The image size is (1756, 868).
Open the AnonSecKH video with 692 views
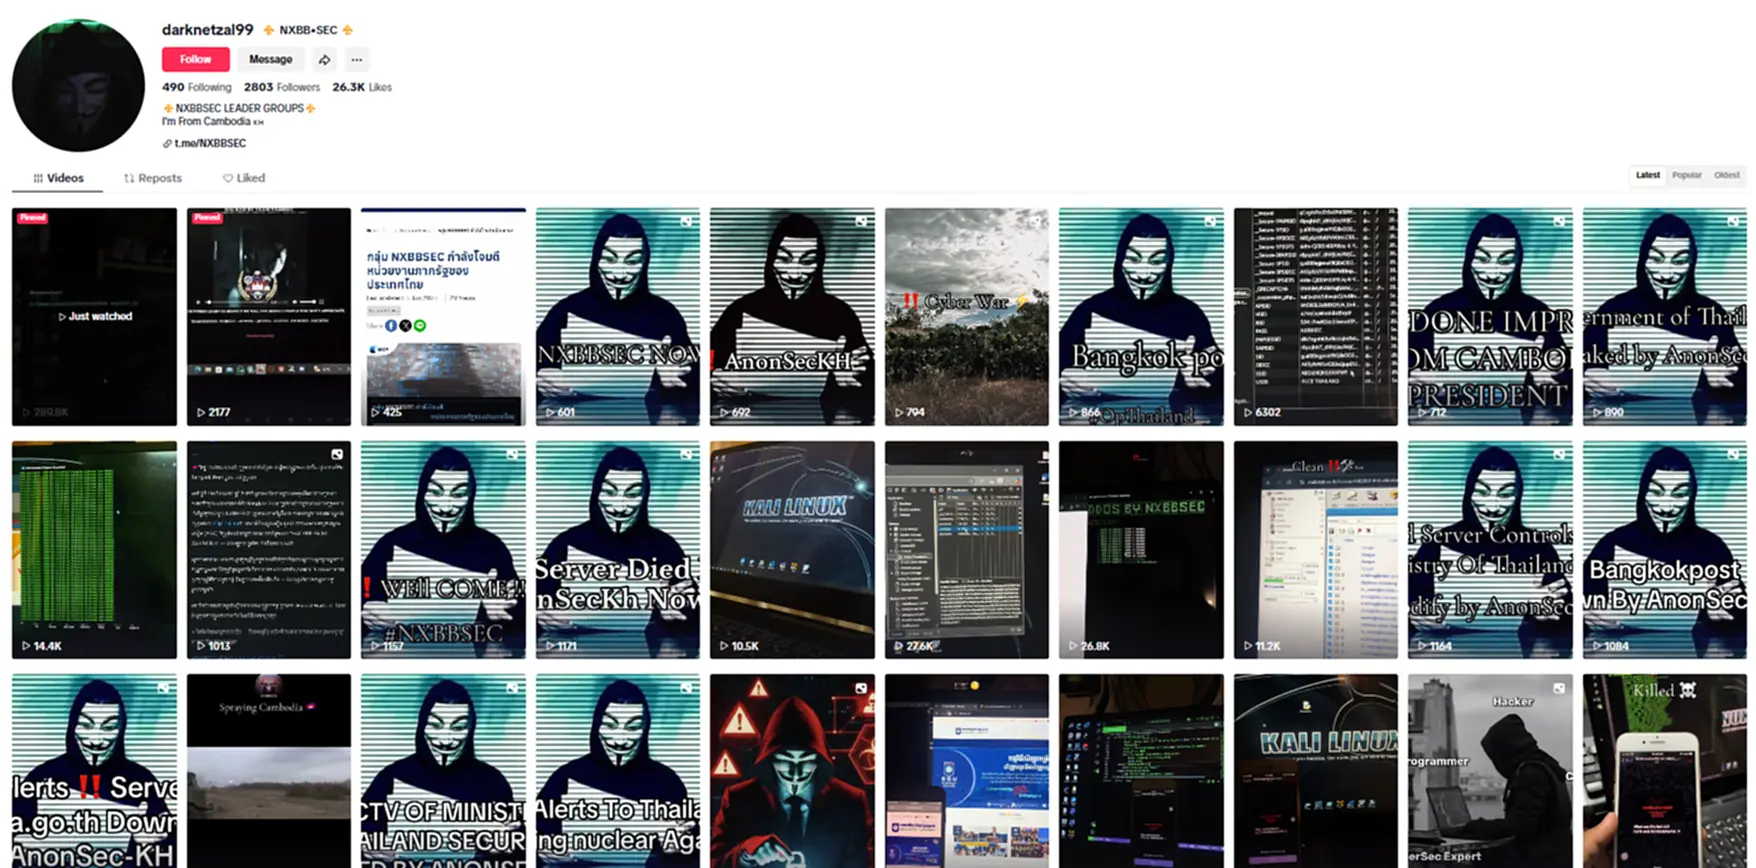click(x=792, y=317)
